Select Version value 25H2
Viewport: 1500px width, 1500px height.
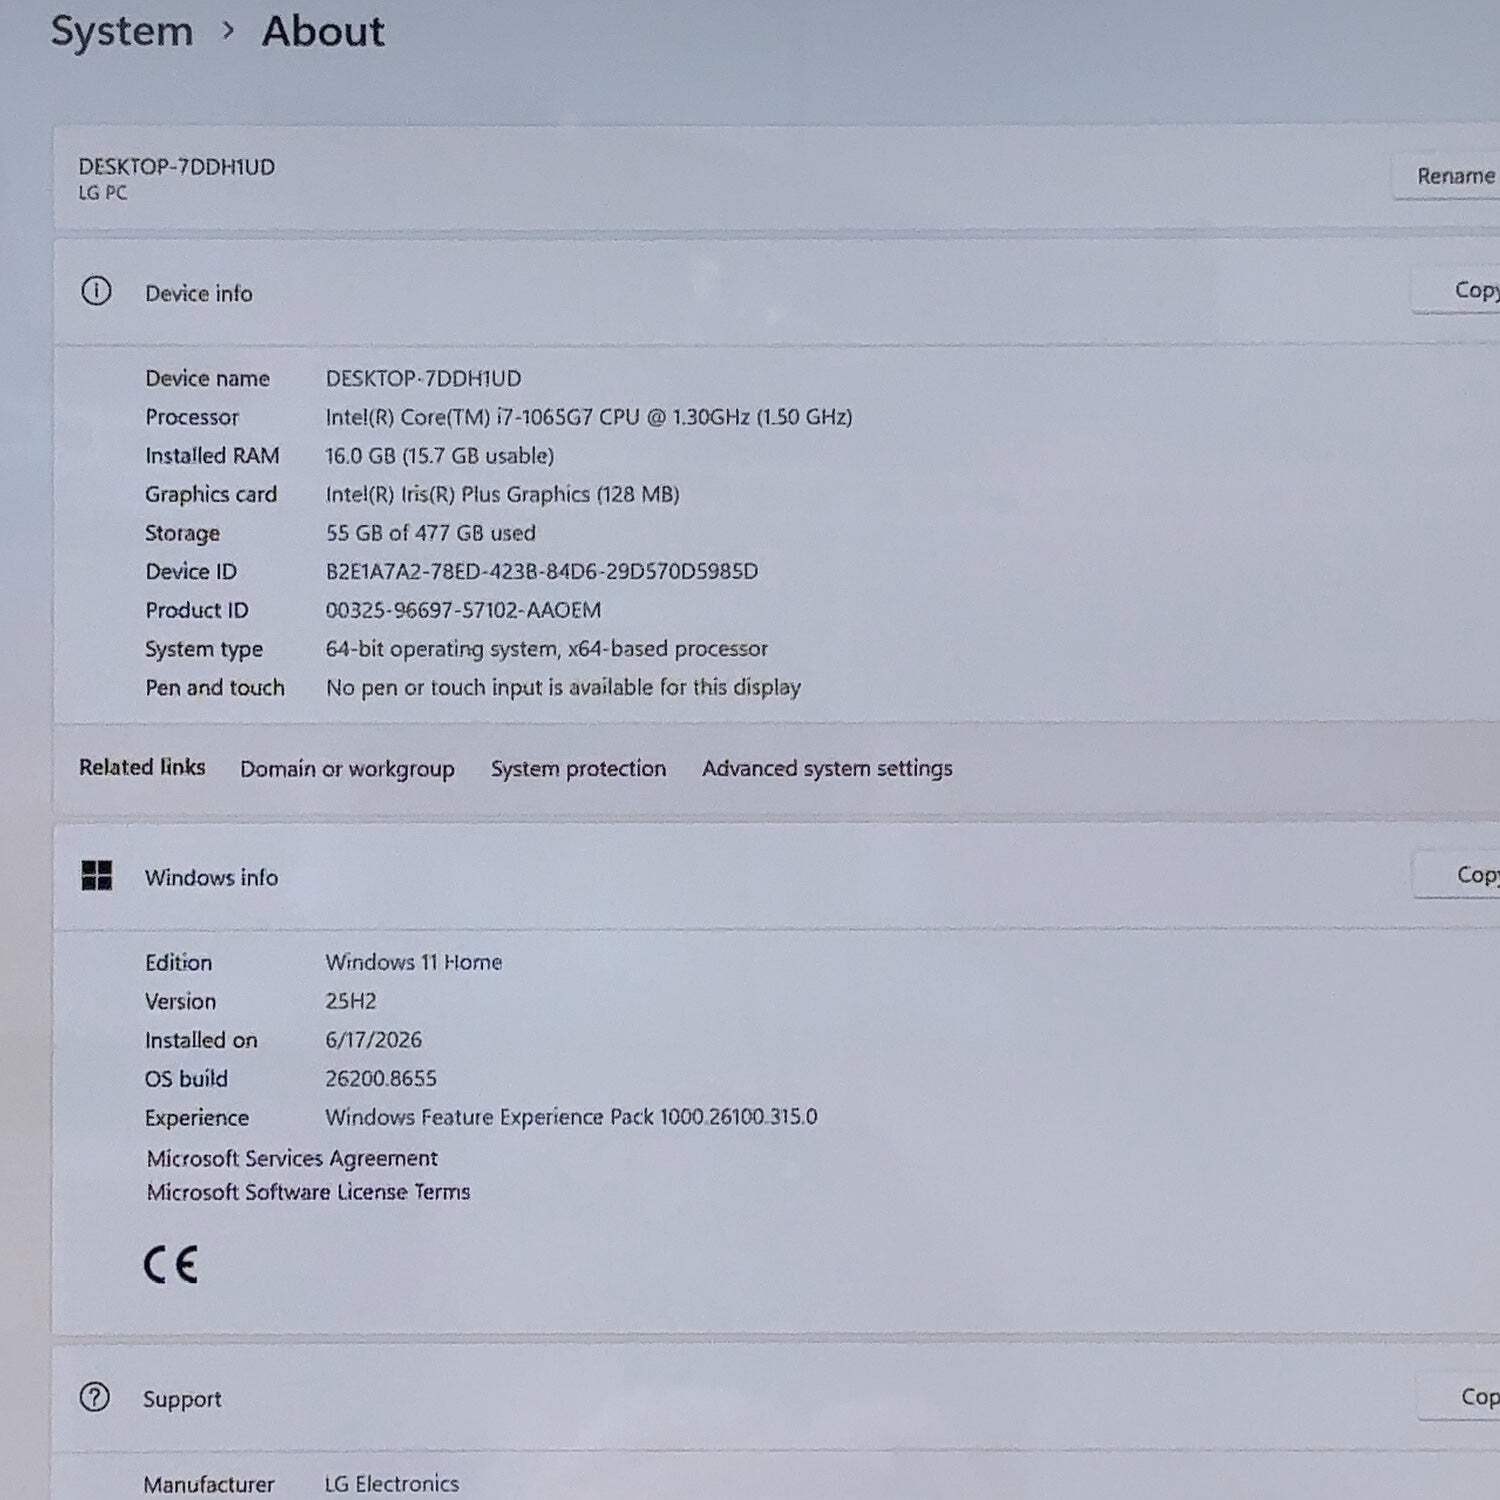(351, 1001)
